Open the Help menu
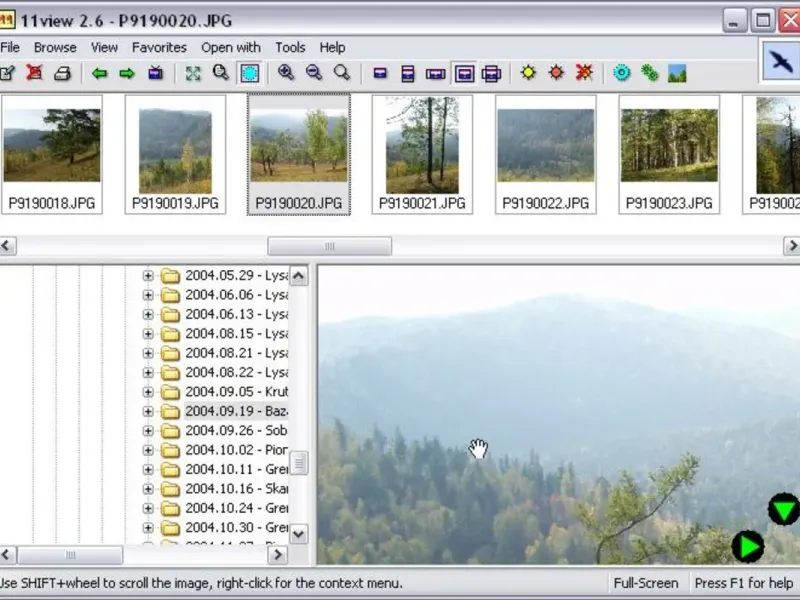 coord(332,47)
